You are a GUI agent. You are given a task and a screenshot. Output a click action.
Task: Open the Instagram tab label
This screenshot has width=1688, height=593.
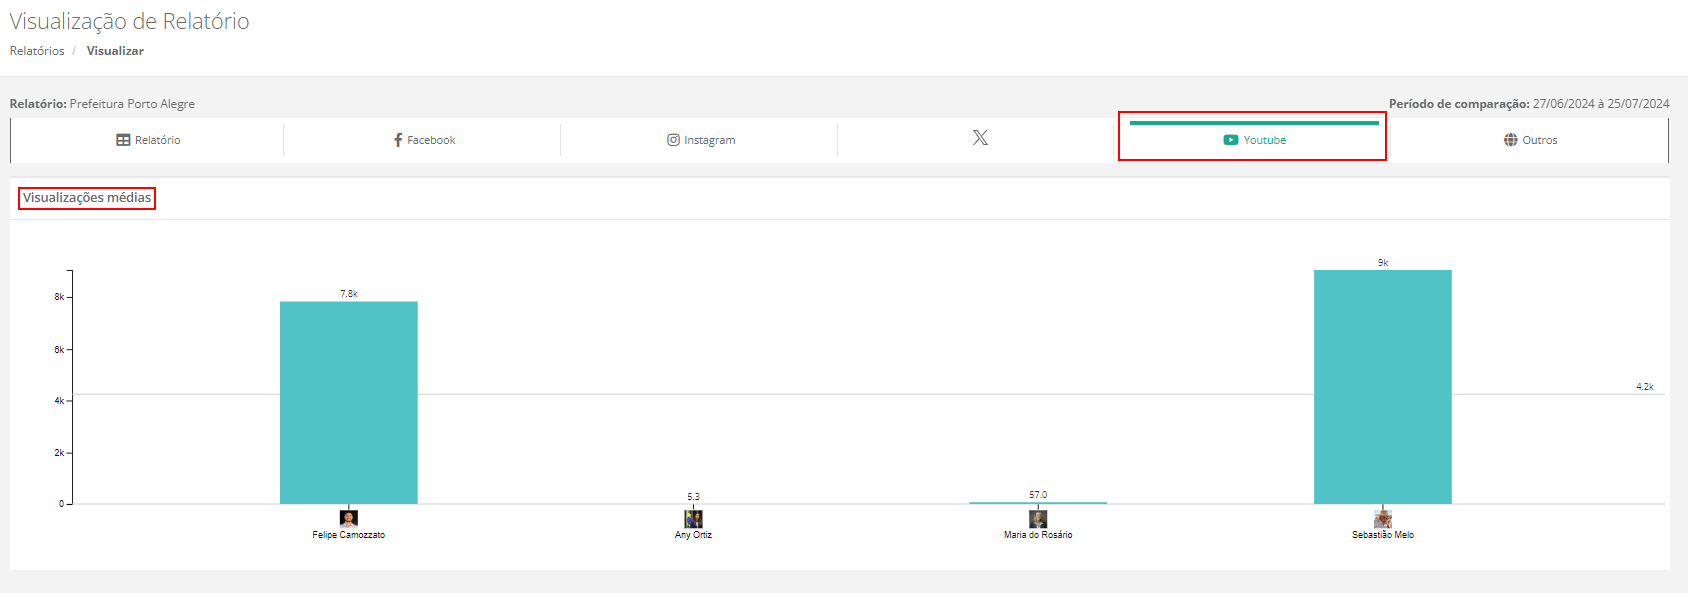(x=709, y=140)
